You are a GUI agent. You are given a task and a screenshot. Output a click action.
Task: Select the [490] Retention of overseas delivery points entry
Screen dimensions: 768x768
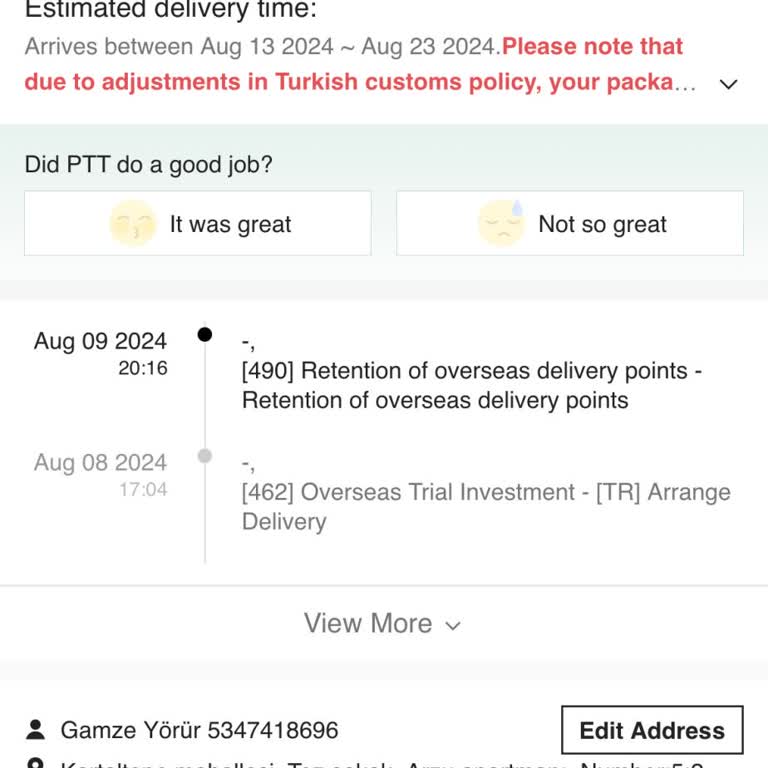(x=471, y=385)
